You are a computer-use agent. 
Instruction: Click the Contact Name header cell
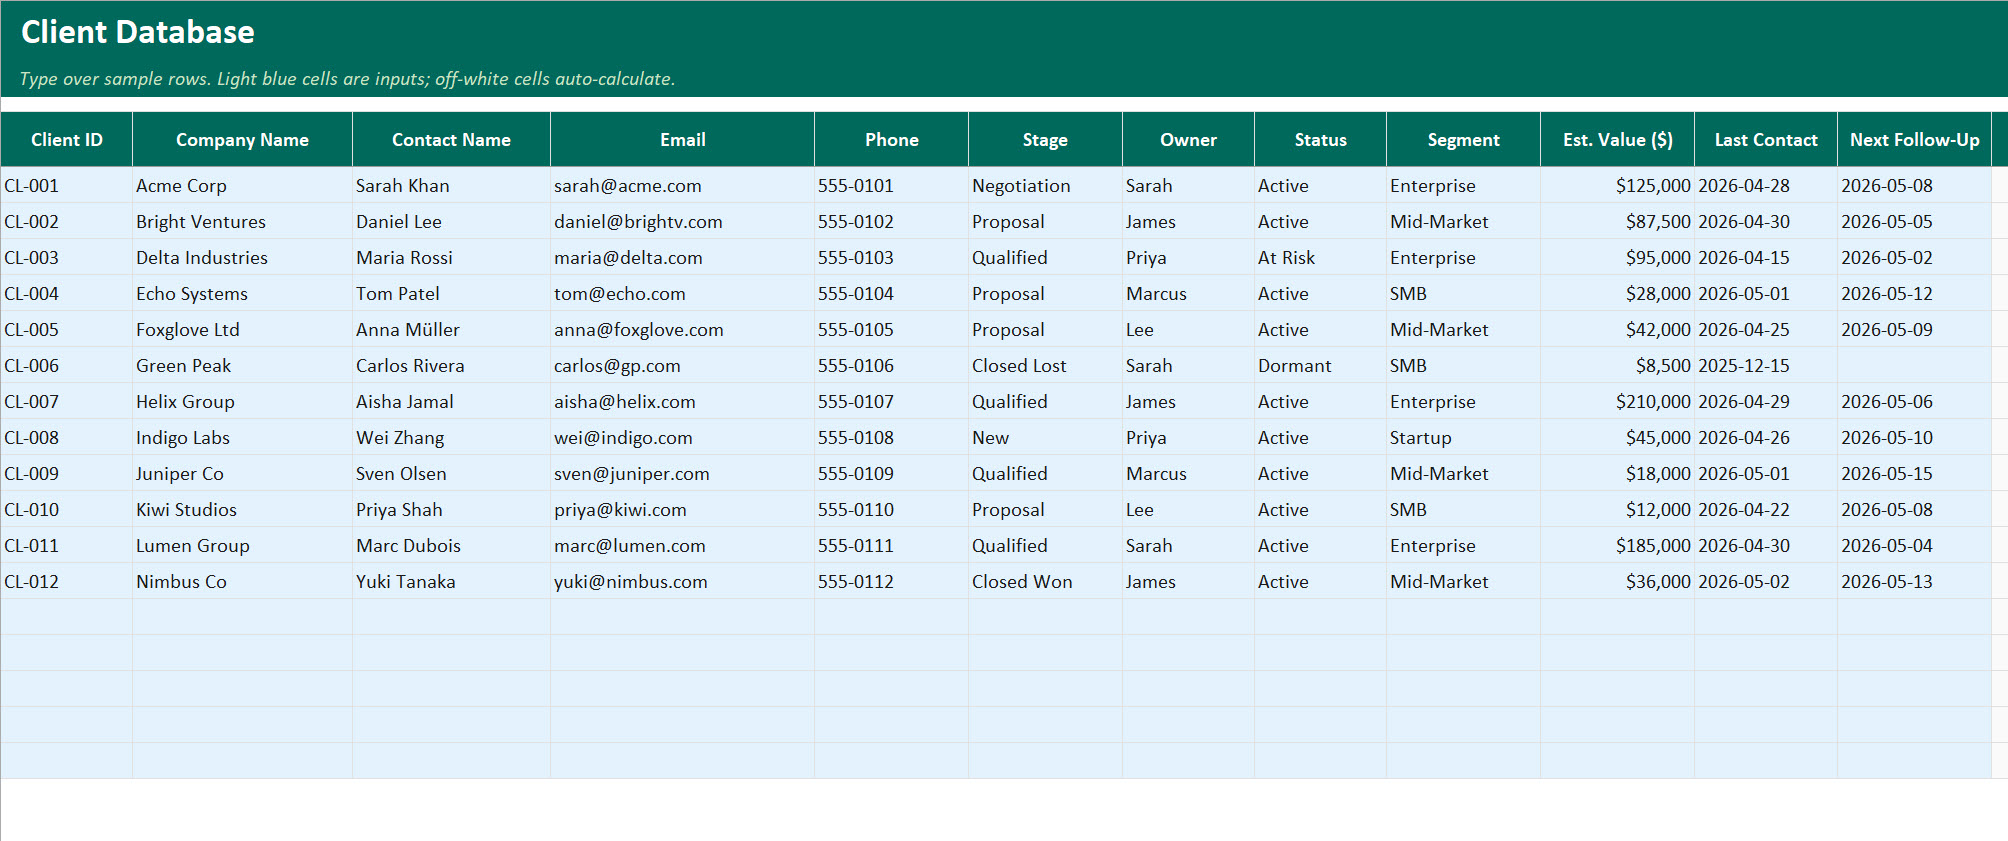coord(451,140)
